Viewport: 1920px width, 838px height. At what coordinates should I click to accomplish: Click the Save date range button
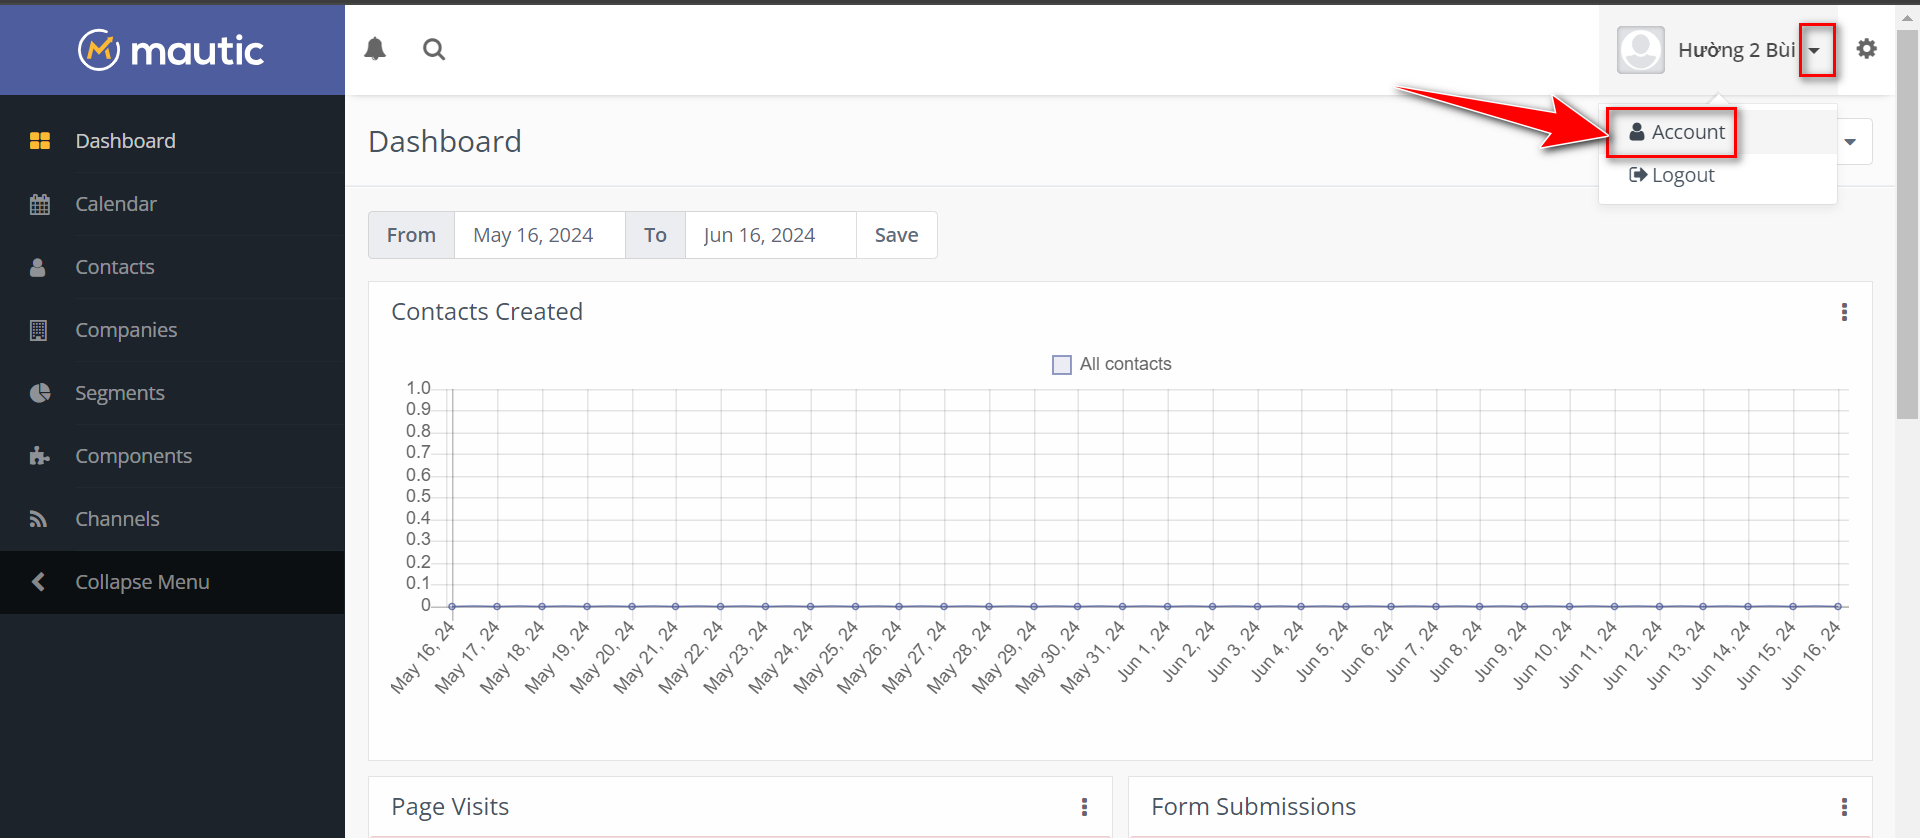896,235
